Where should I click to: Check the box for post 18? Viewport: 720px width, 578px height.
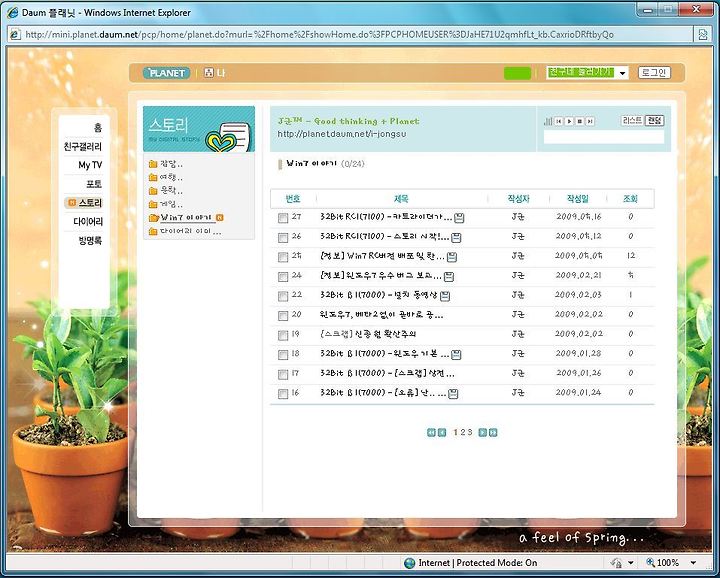pos(283,355)
